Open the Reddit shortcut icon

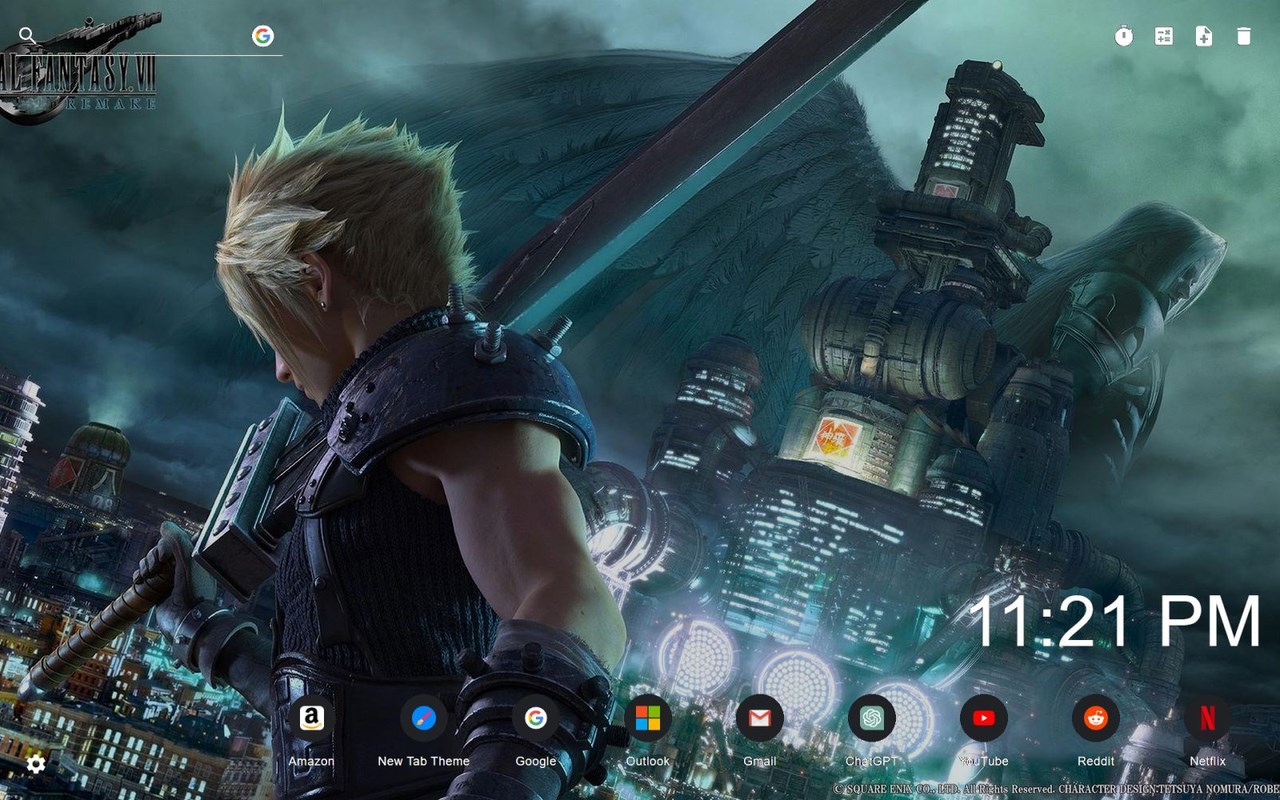tap(1096, 718)
